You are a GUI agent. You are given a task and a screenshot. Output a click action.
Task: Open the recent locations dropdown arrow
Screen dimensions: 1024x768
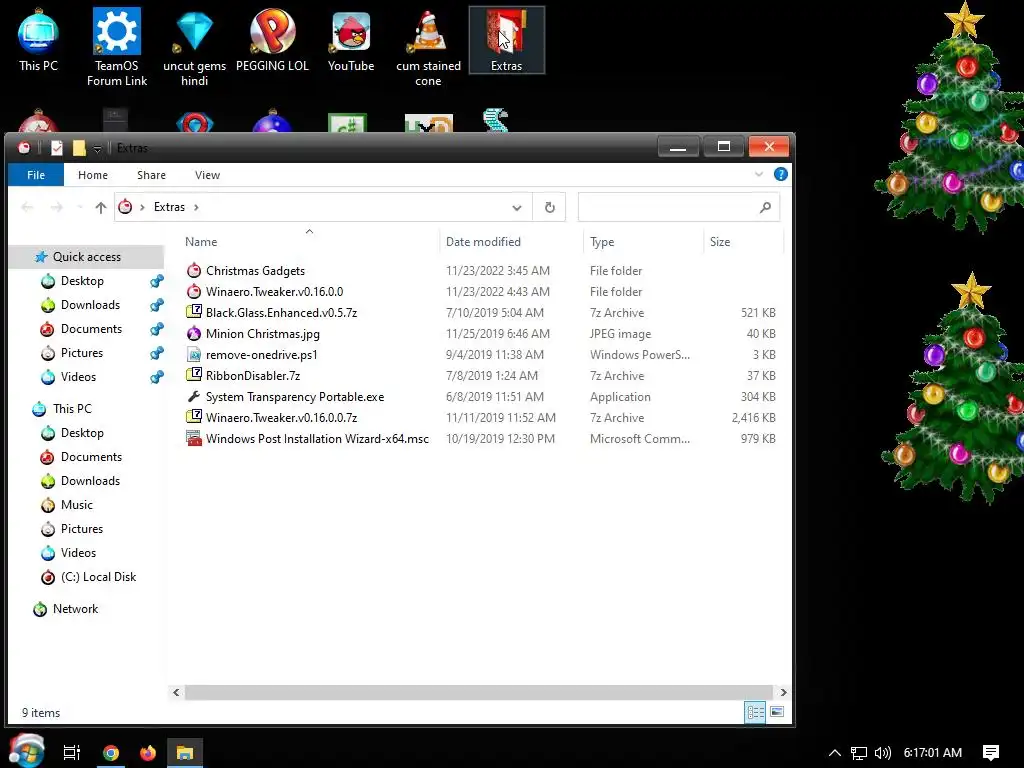80,207
